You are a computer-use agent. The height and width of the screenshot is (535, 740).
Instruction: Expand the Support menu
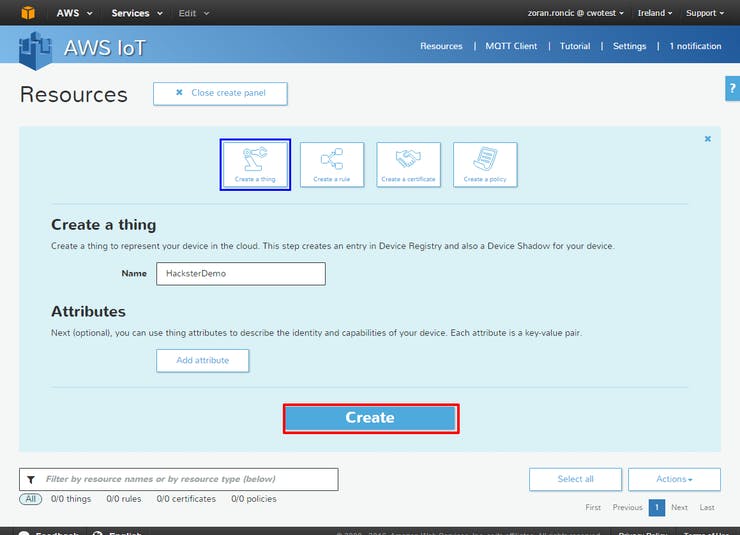(705, 13)
